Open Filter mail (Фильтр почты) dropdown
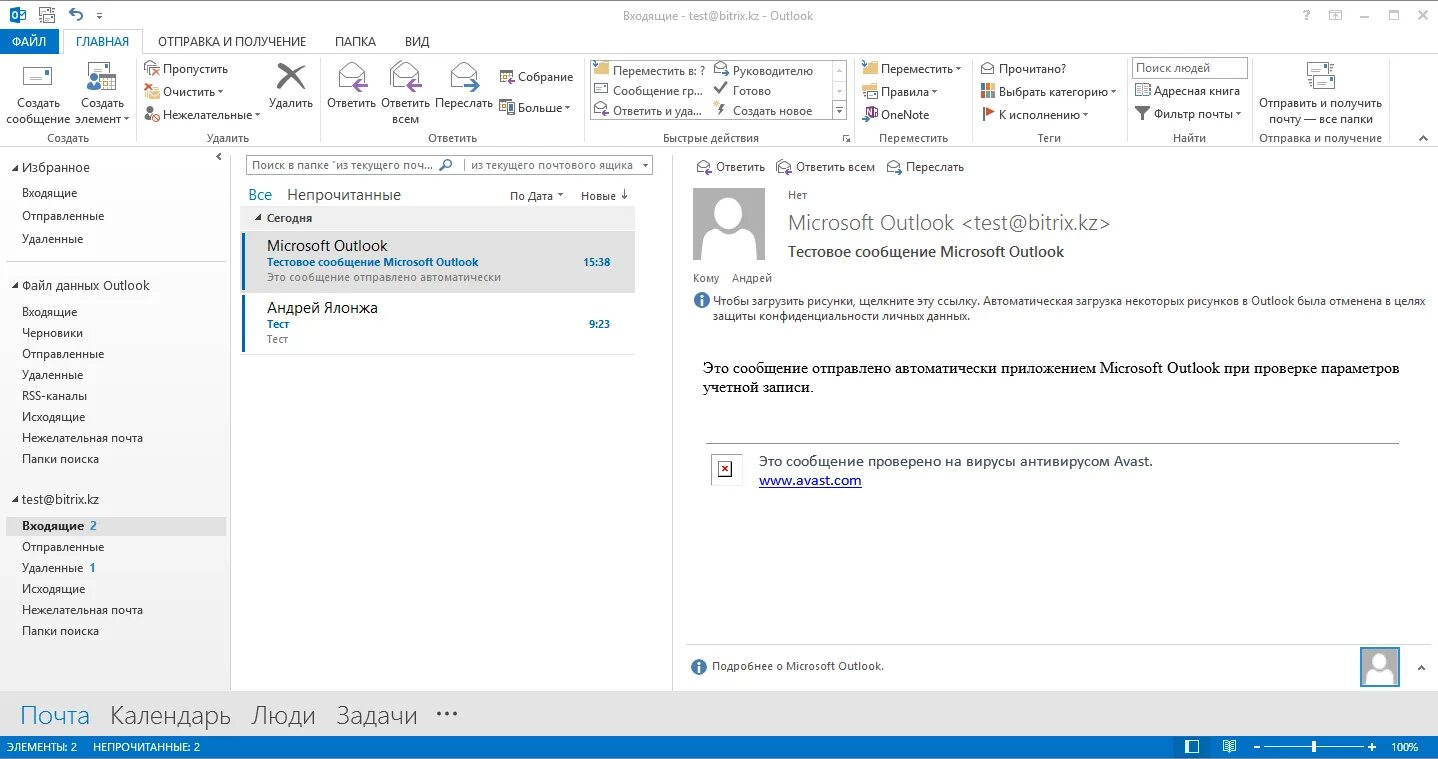Image resolution: width=1438 pixels, height=759 pixels. (x=1188, y=114)
